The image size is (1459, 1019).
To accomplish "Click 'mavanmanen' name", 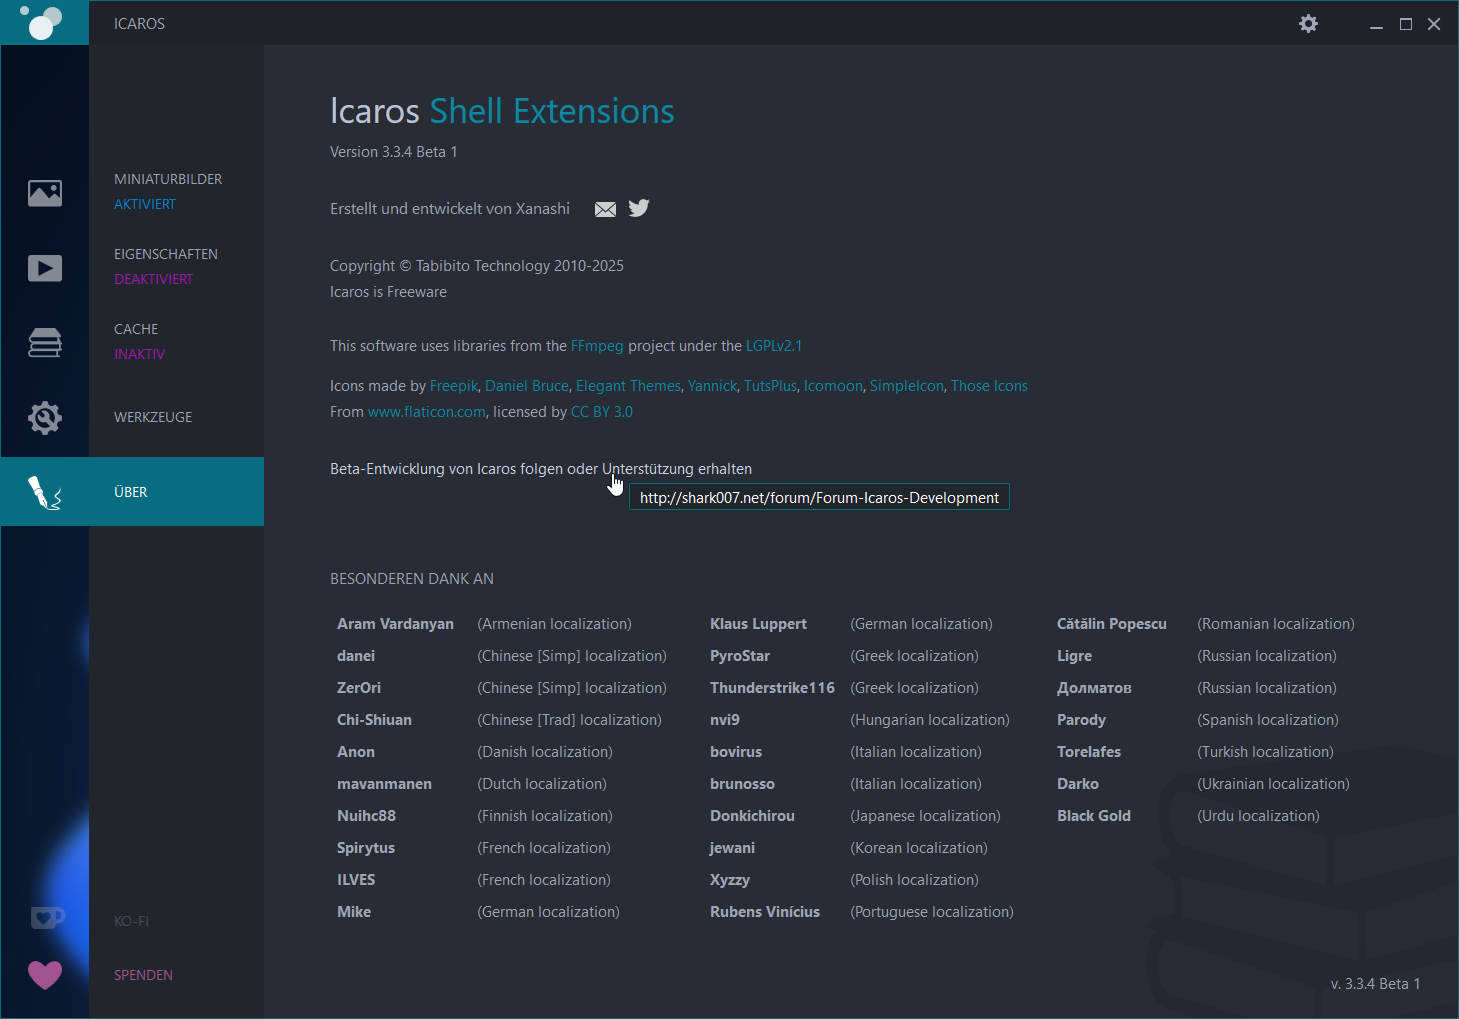I will (384, 784).
